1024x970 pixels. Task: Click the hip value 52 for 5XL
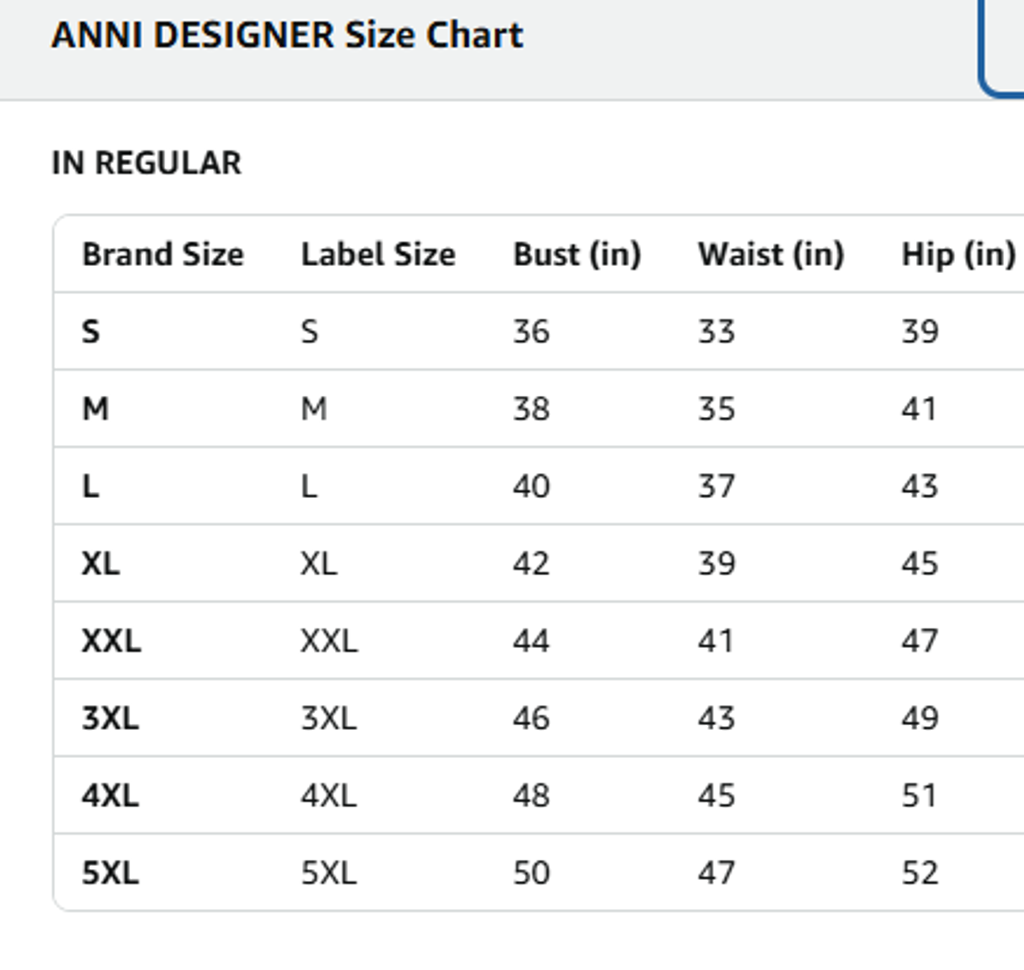coord(919,873)
